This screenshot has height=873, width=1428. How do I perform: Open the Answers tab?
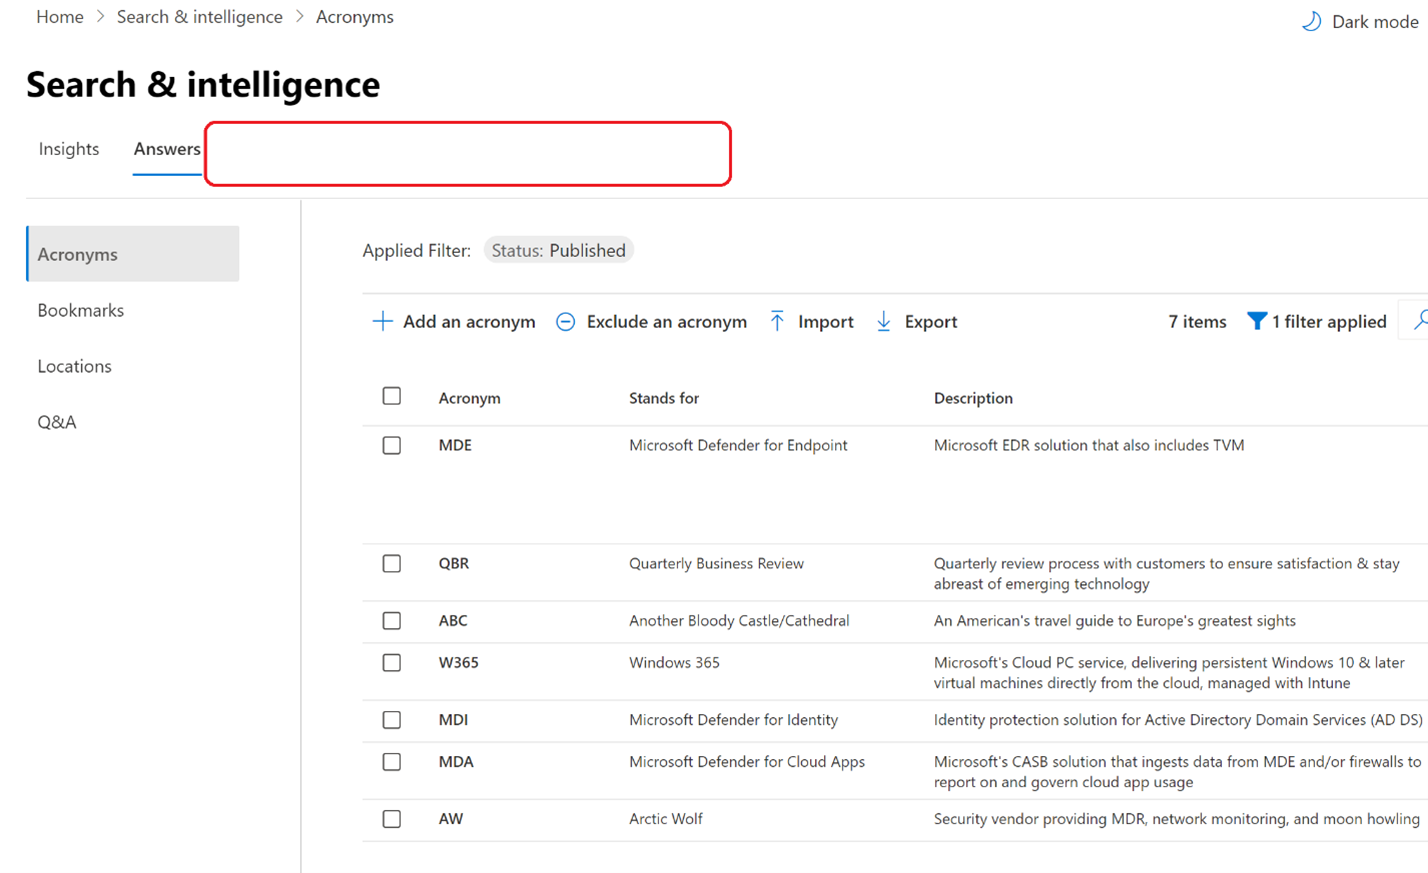[x=167, y=148]
